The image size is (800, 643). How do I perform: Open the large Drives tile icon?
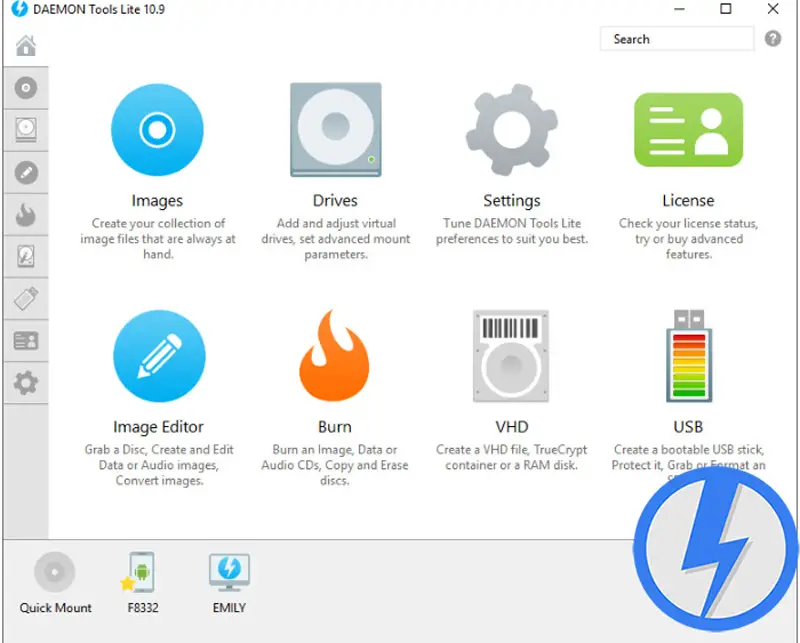pos(335,130)
